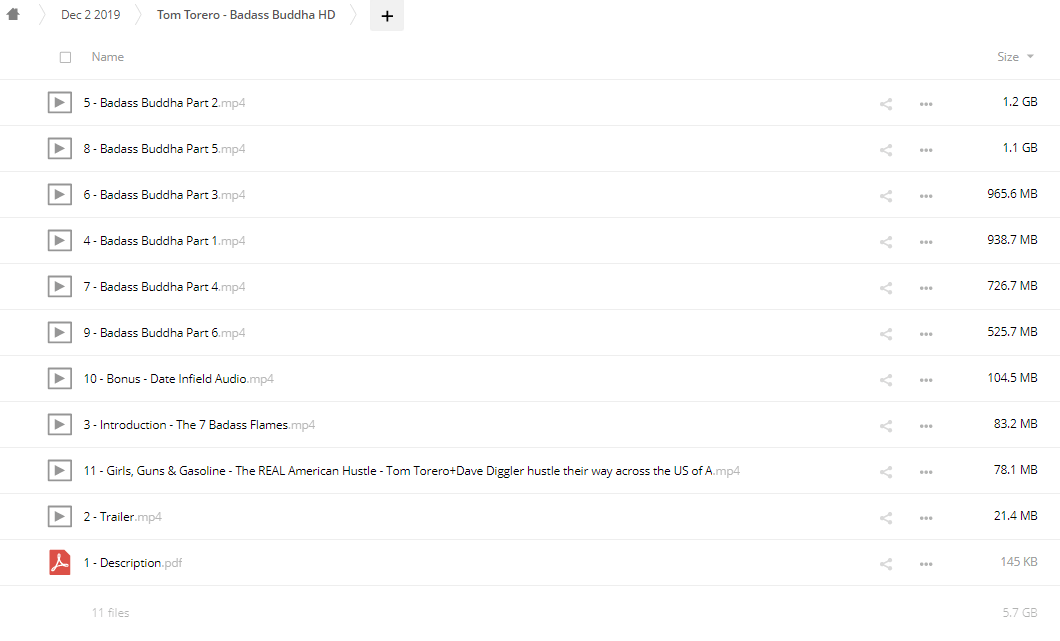The height and width of the screenshot is (641, 1060).
Task: Click the 1.2 GB size value
Action: [x=1020, y=101]
